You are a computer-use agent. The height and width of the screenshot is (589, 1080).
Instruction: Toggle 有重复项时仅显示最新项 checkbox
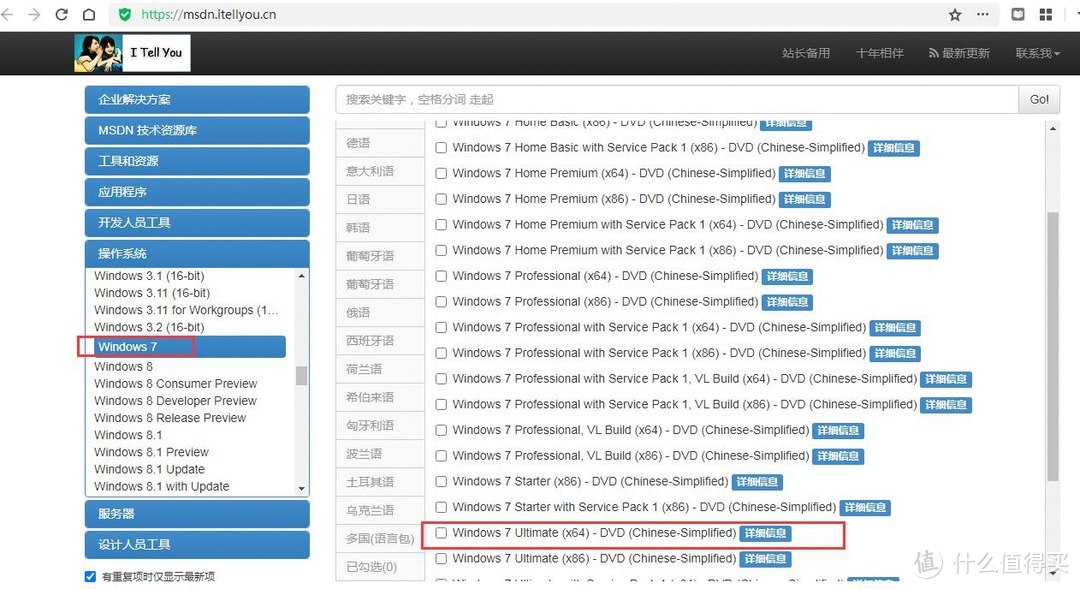pos(90,577)
